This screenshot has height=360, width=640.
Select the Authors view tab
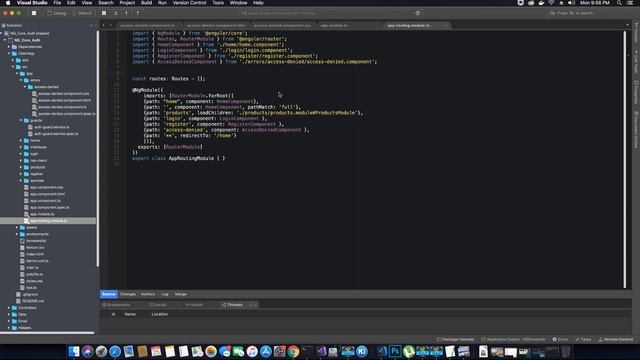pos(148,294)
